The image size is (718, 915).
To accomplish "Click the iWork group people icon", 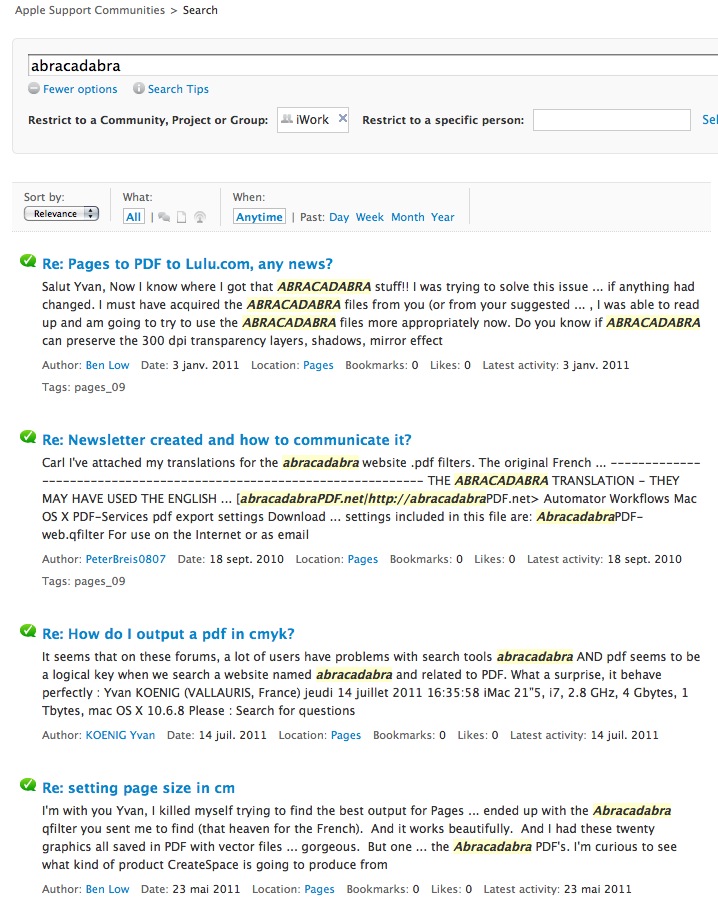I will tap(287, 119).
